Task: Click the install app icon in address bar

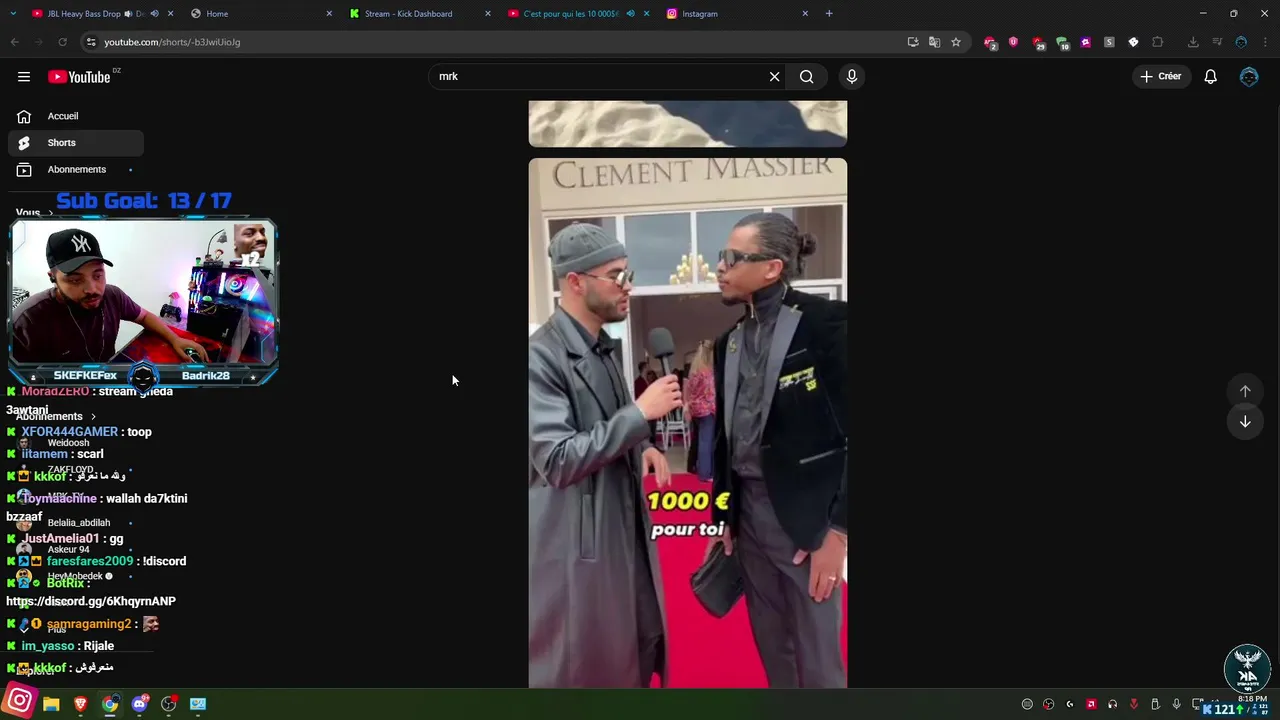Action: pos(913,42)
